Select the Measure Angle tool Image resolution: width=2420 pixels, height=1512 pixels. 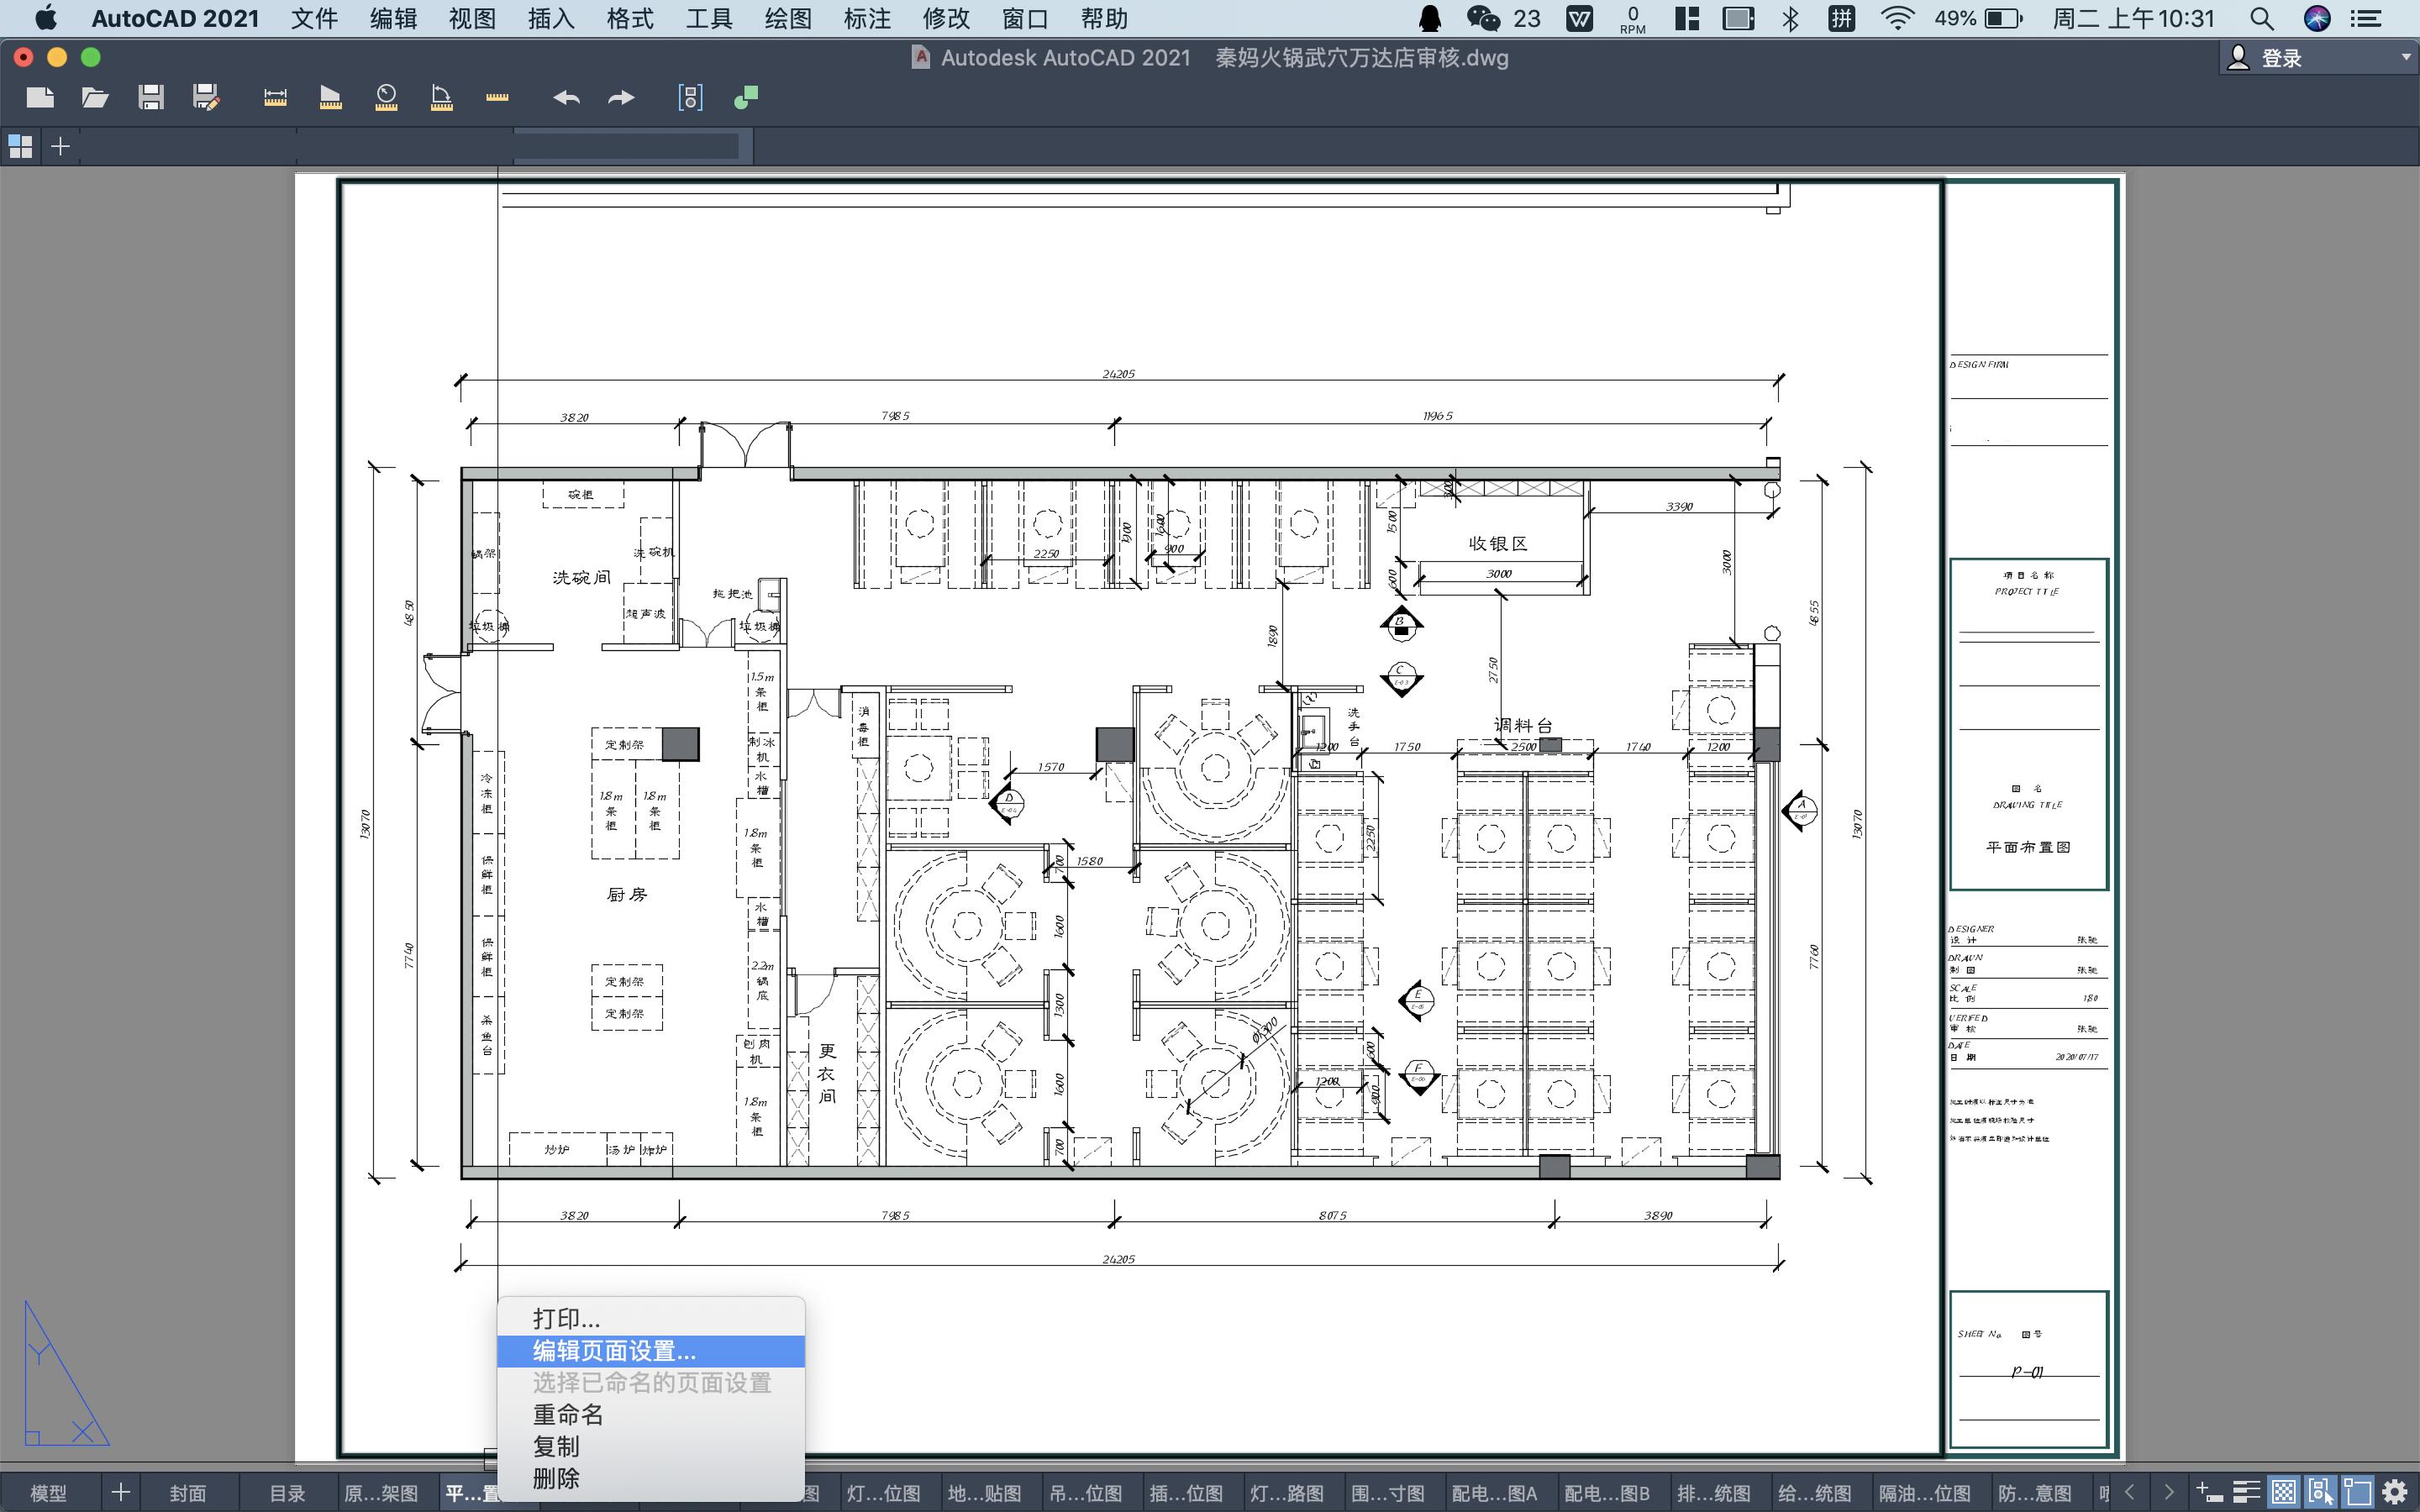coord(441,97)
